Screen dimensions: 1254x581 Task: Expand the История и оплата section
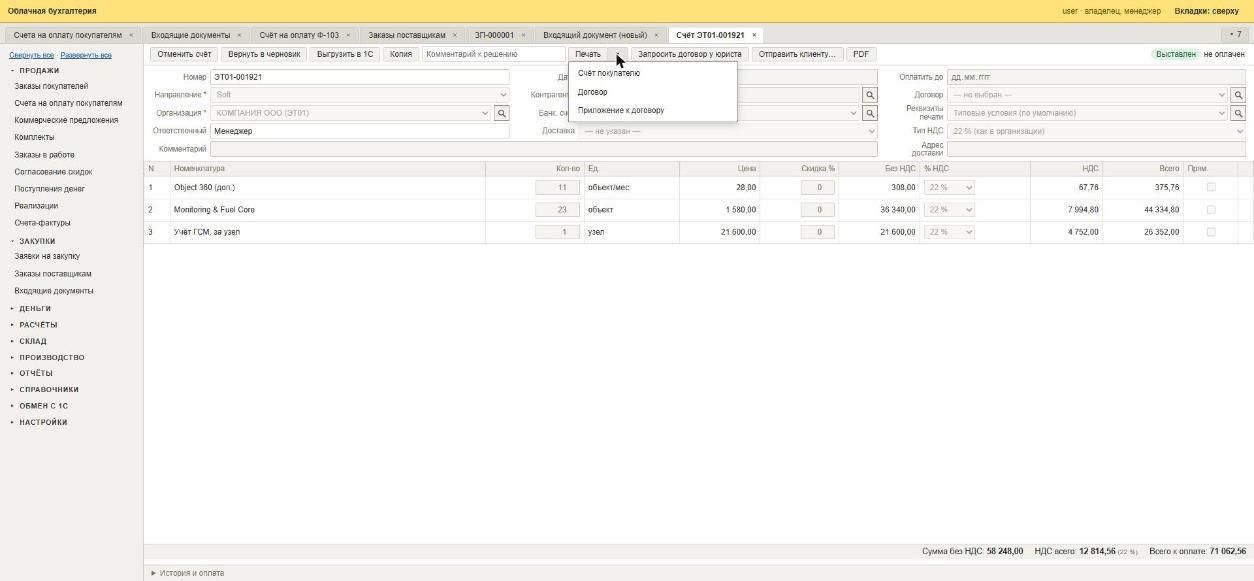tap(188, 573)
